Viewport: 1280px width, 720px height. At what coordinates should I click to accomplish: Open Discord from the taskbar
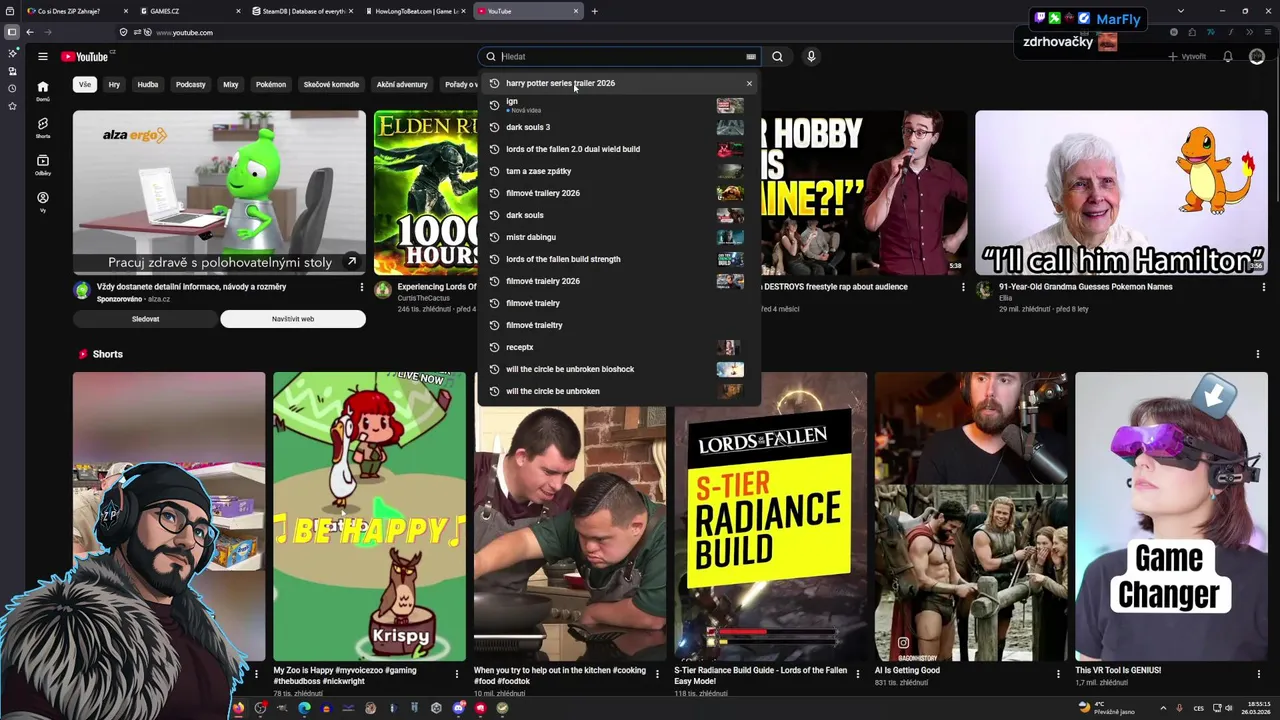(458, 708)
